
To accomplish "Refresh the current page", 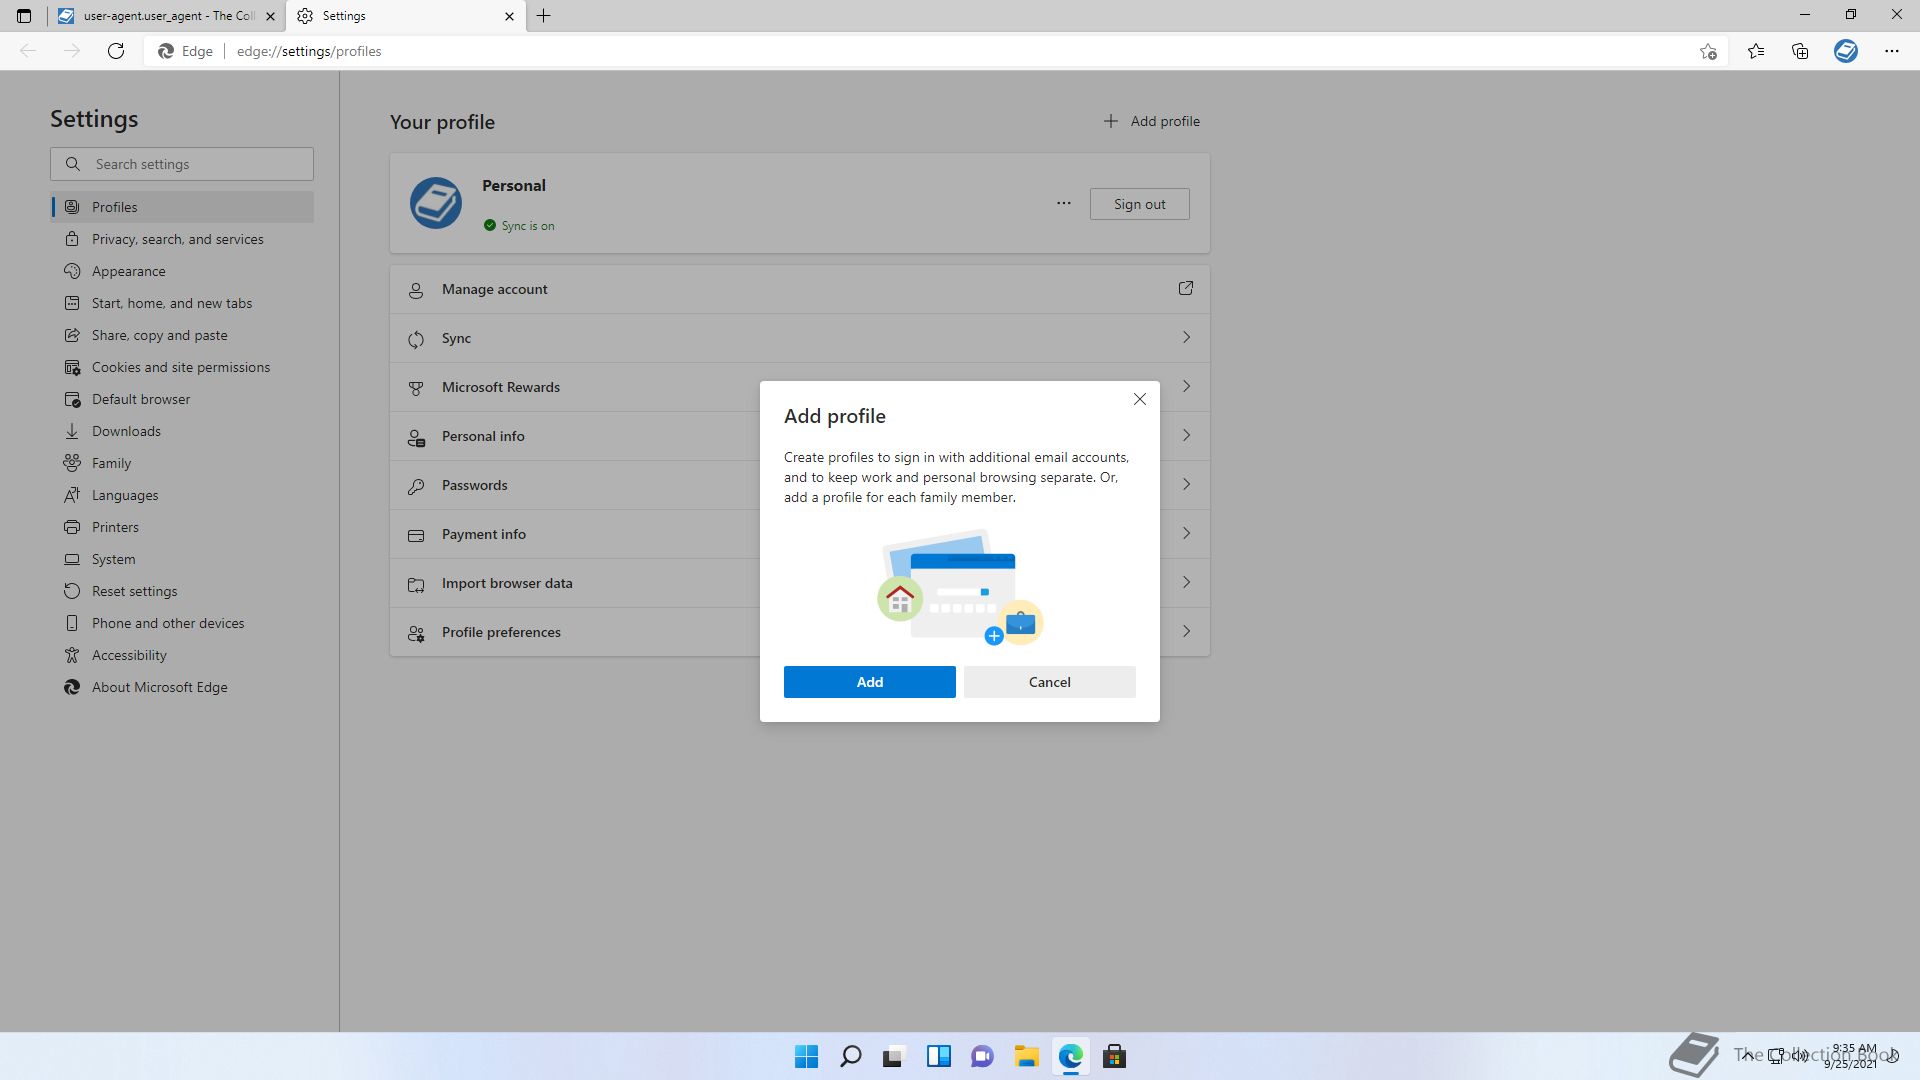I will (116, 51).
